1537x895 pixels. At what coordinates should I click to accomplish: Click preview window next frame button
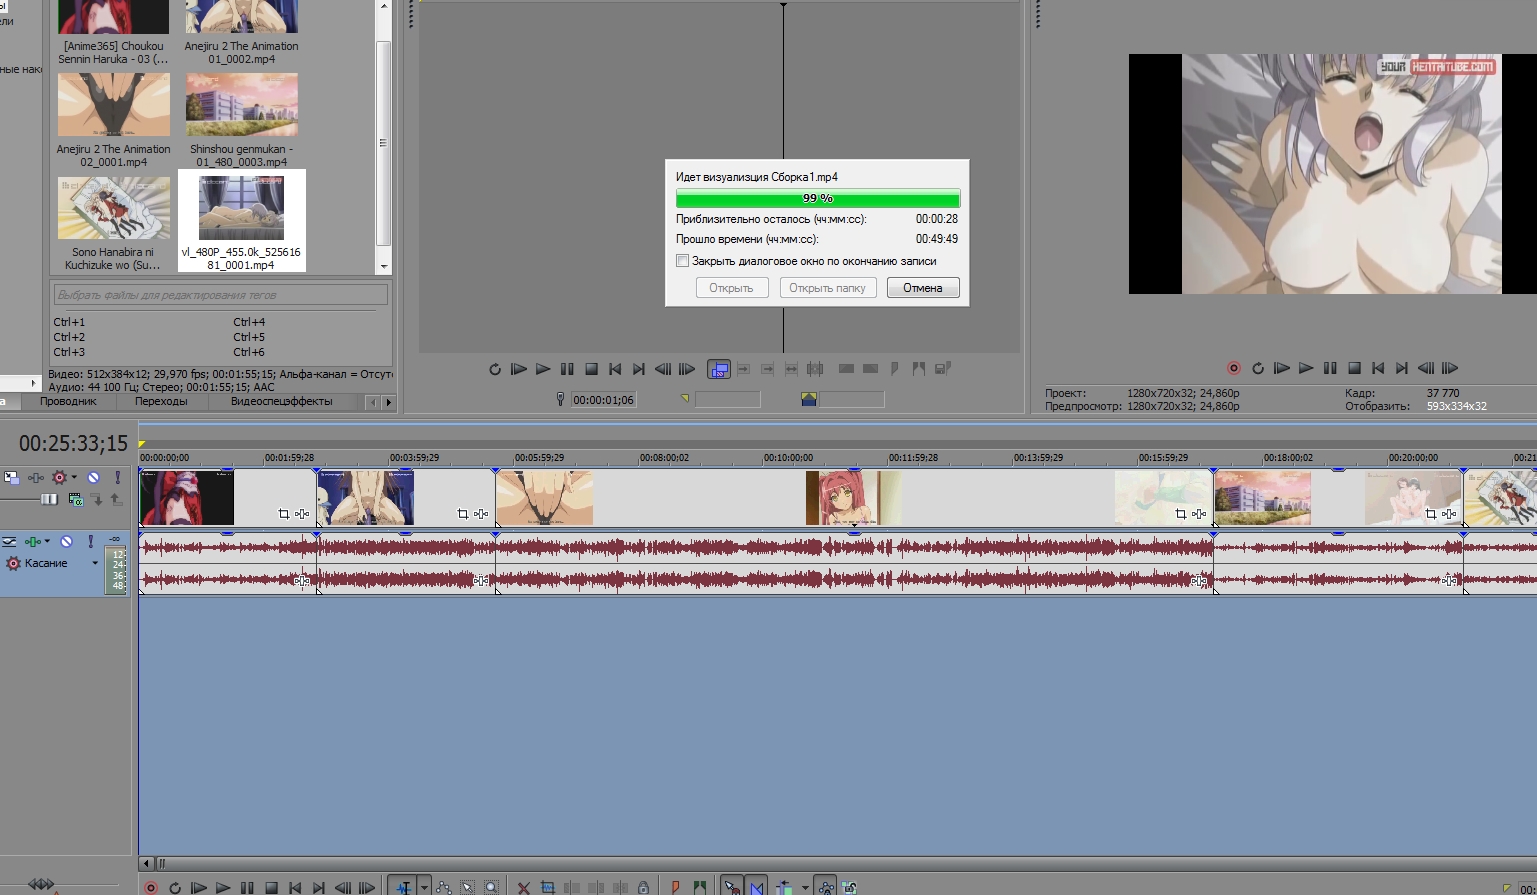pyautogui.click(x=1450, y=368)
